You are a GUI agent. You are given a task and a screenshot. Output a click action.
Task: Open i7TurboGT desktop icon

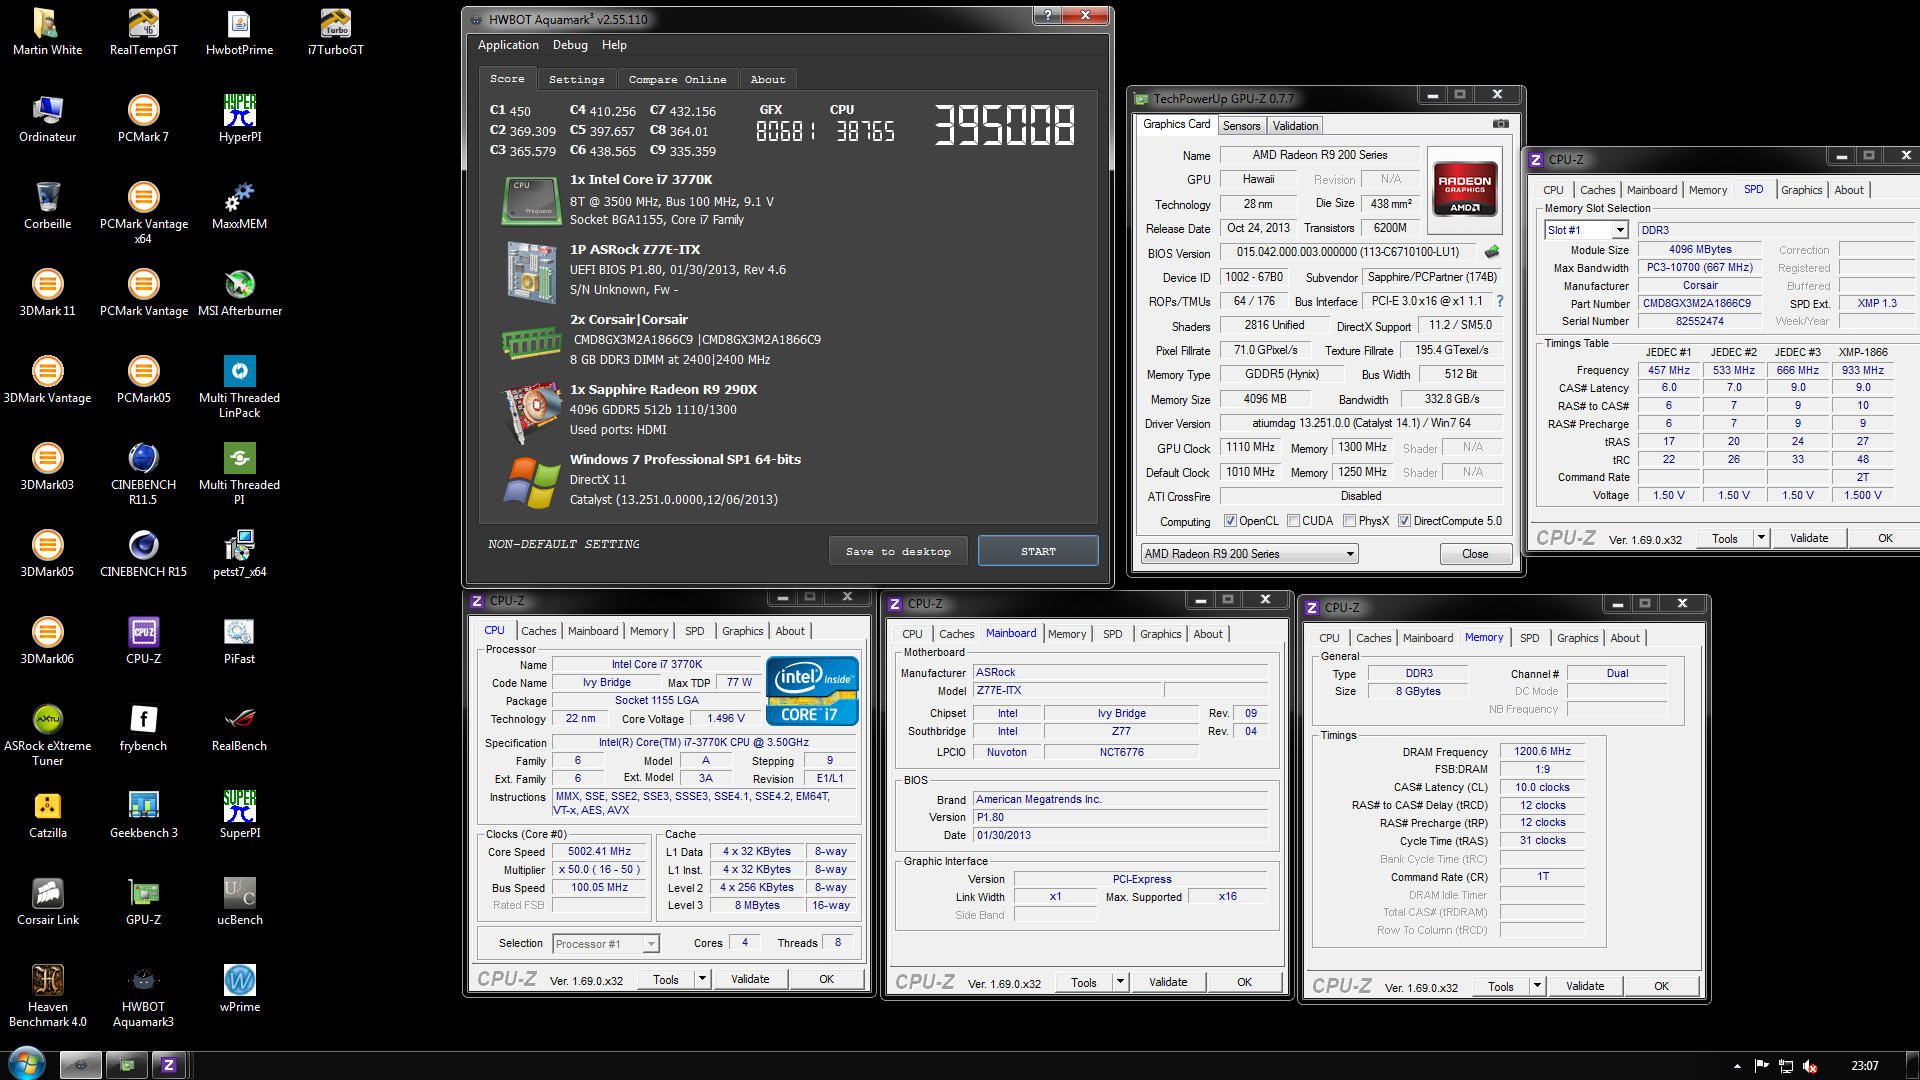point(336,32)
